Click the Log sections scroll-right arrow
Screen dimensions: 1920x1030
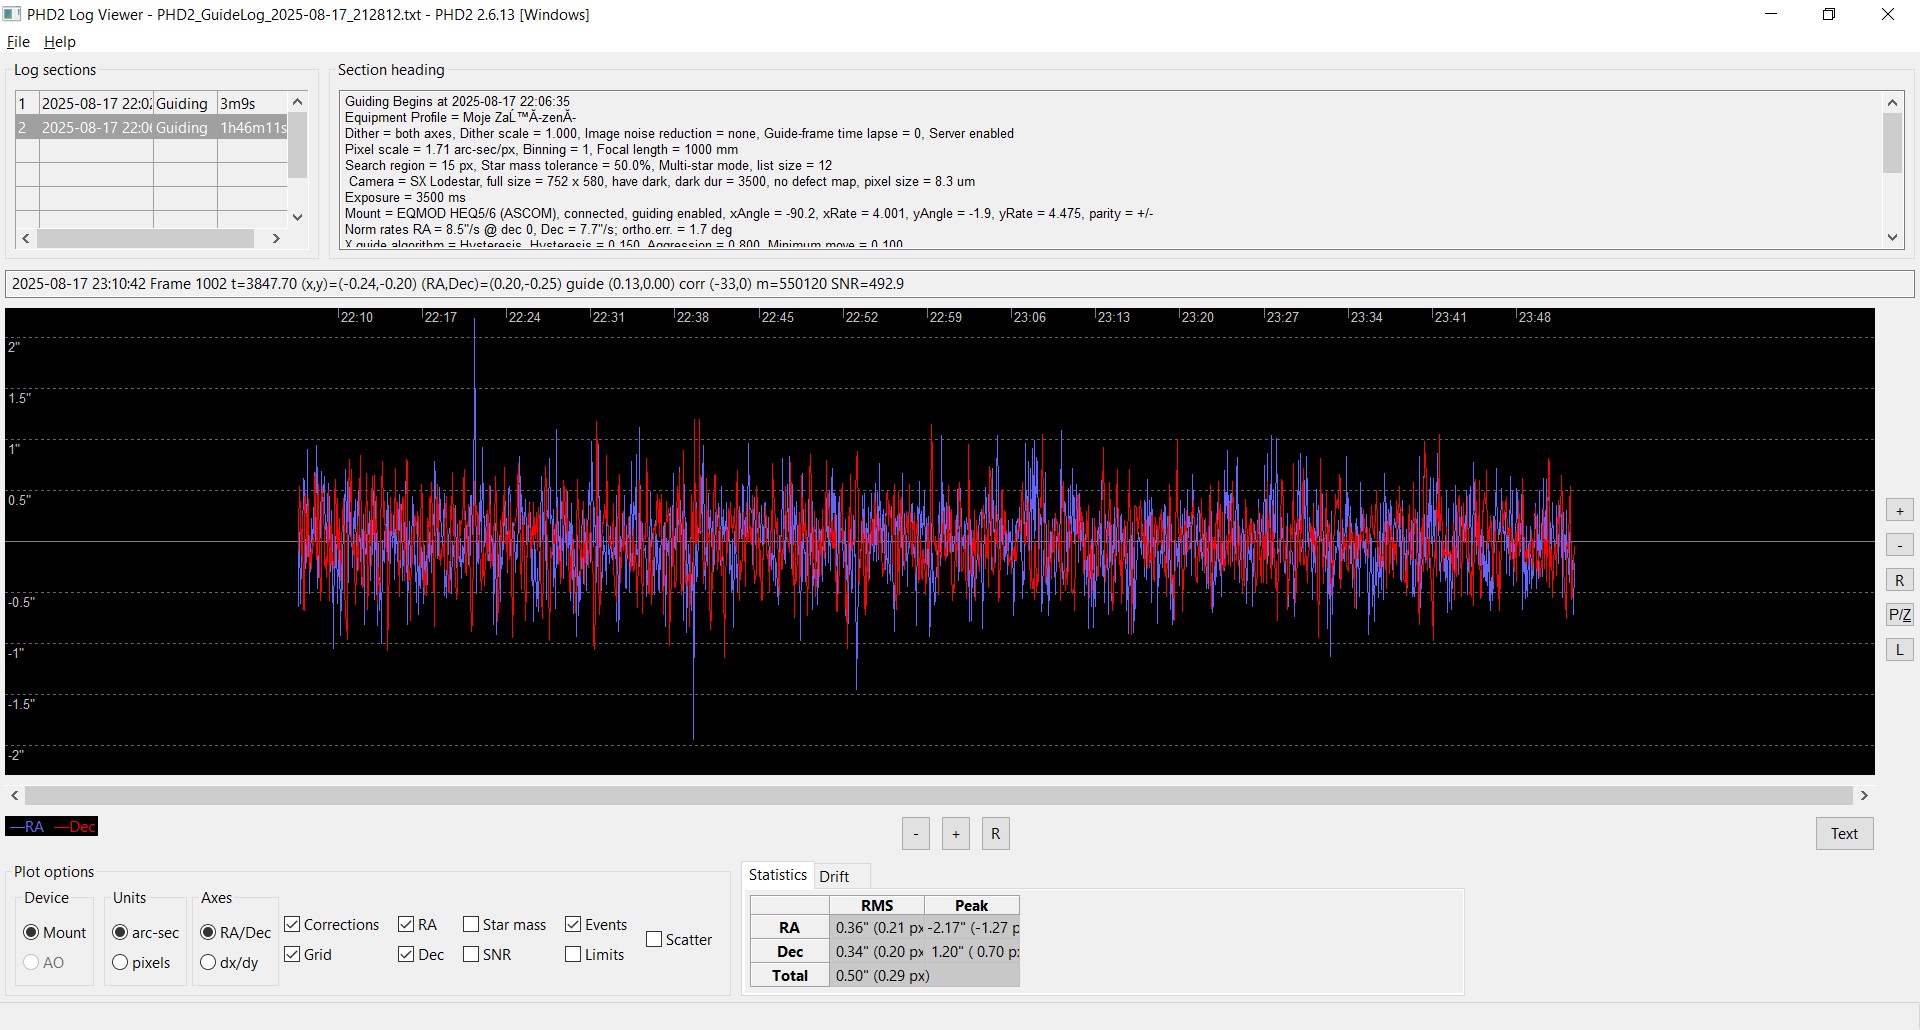(276, 238)
